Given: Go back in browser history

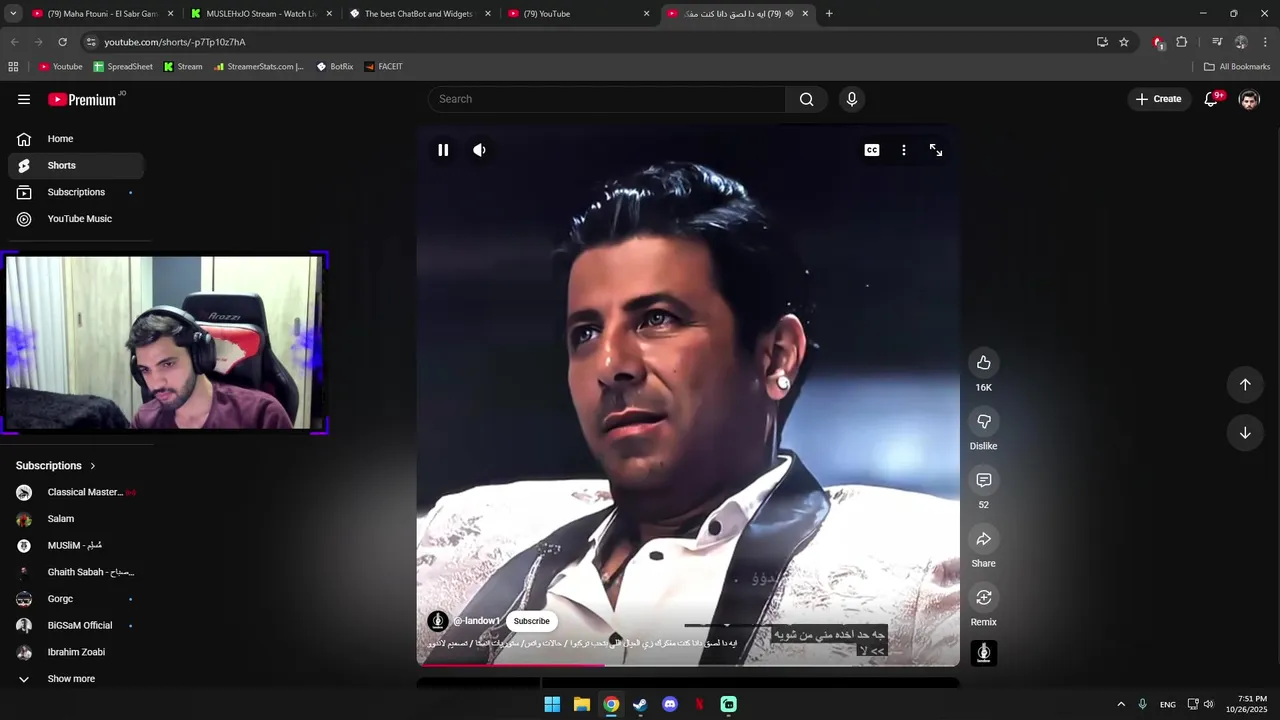Looking at the screenshot, I should [14, 42].
